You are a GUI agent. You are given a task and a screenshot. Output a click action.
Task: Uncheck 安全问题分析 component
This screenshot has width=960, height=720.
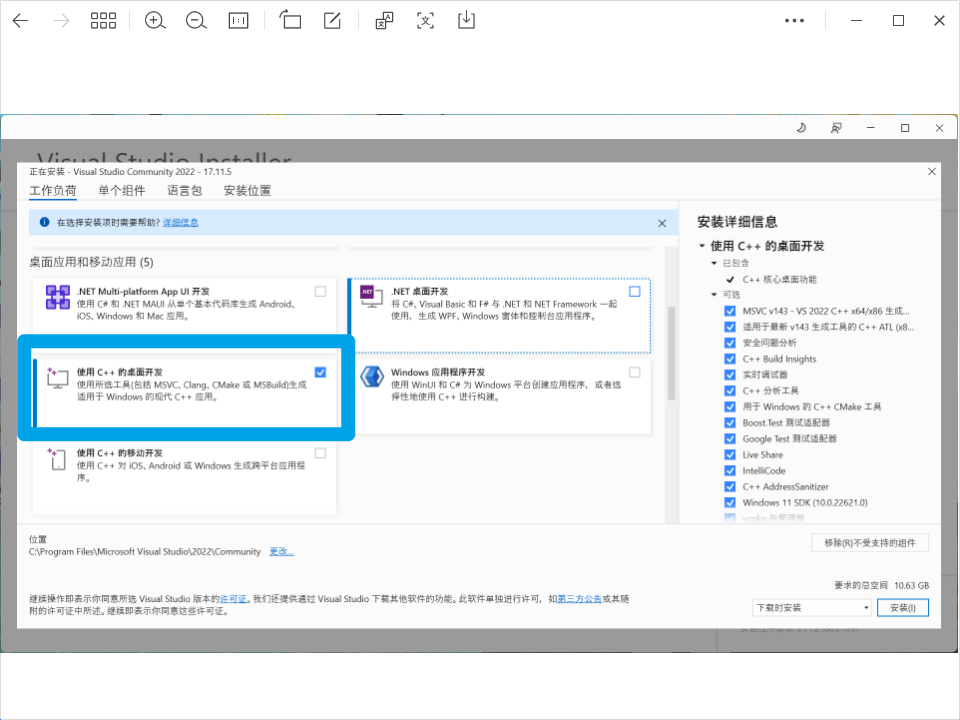point(730,343)
